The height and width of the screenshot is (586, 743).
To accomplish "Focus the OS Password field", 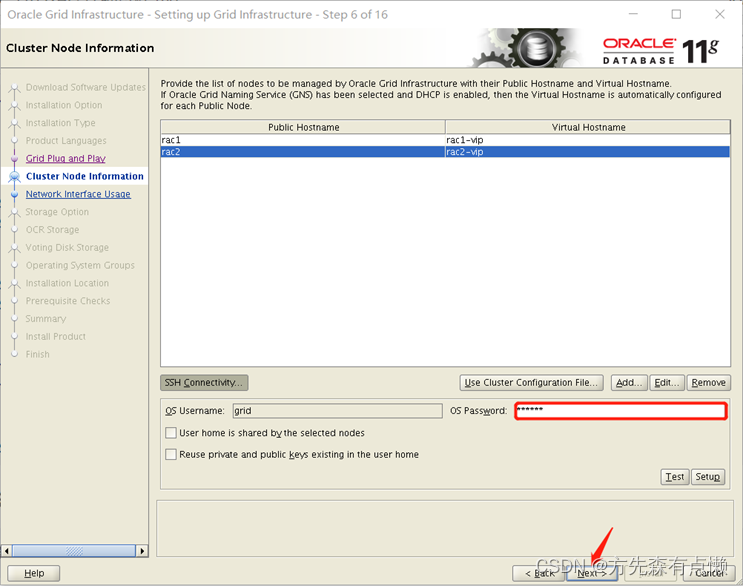I will (x=621, y=411).
